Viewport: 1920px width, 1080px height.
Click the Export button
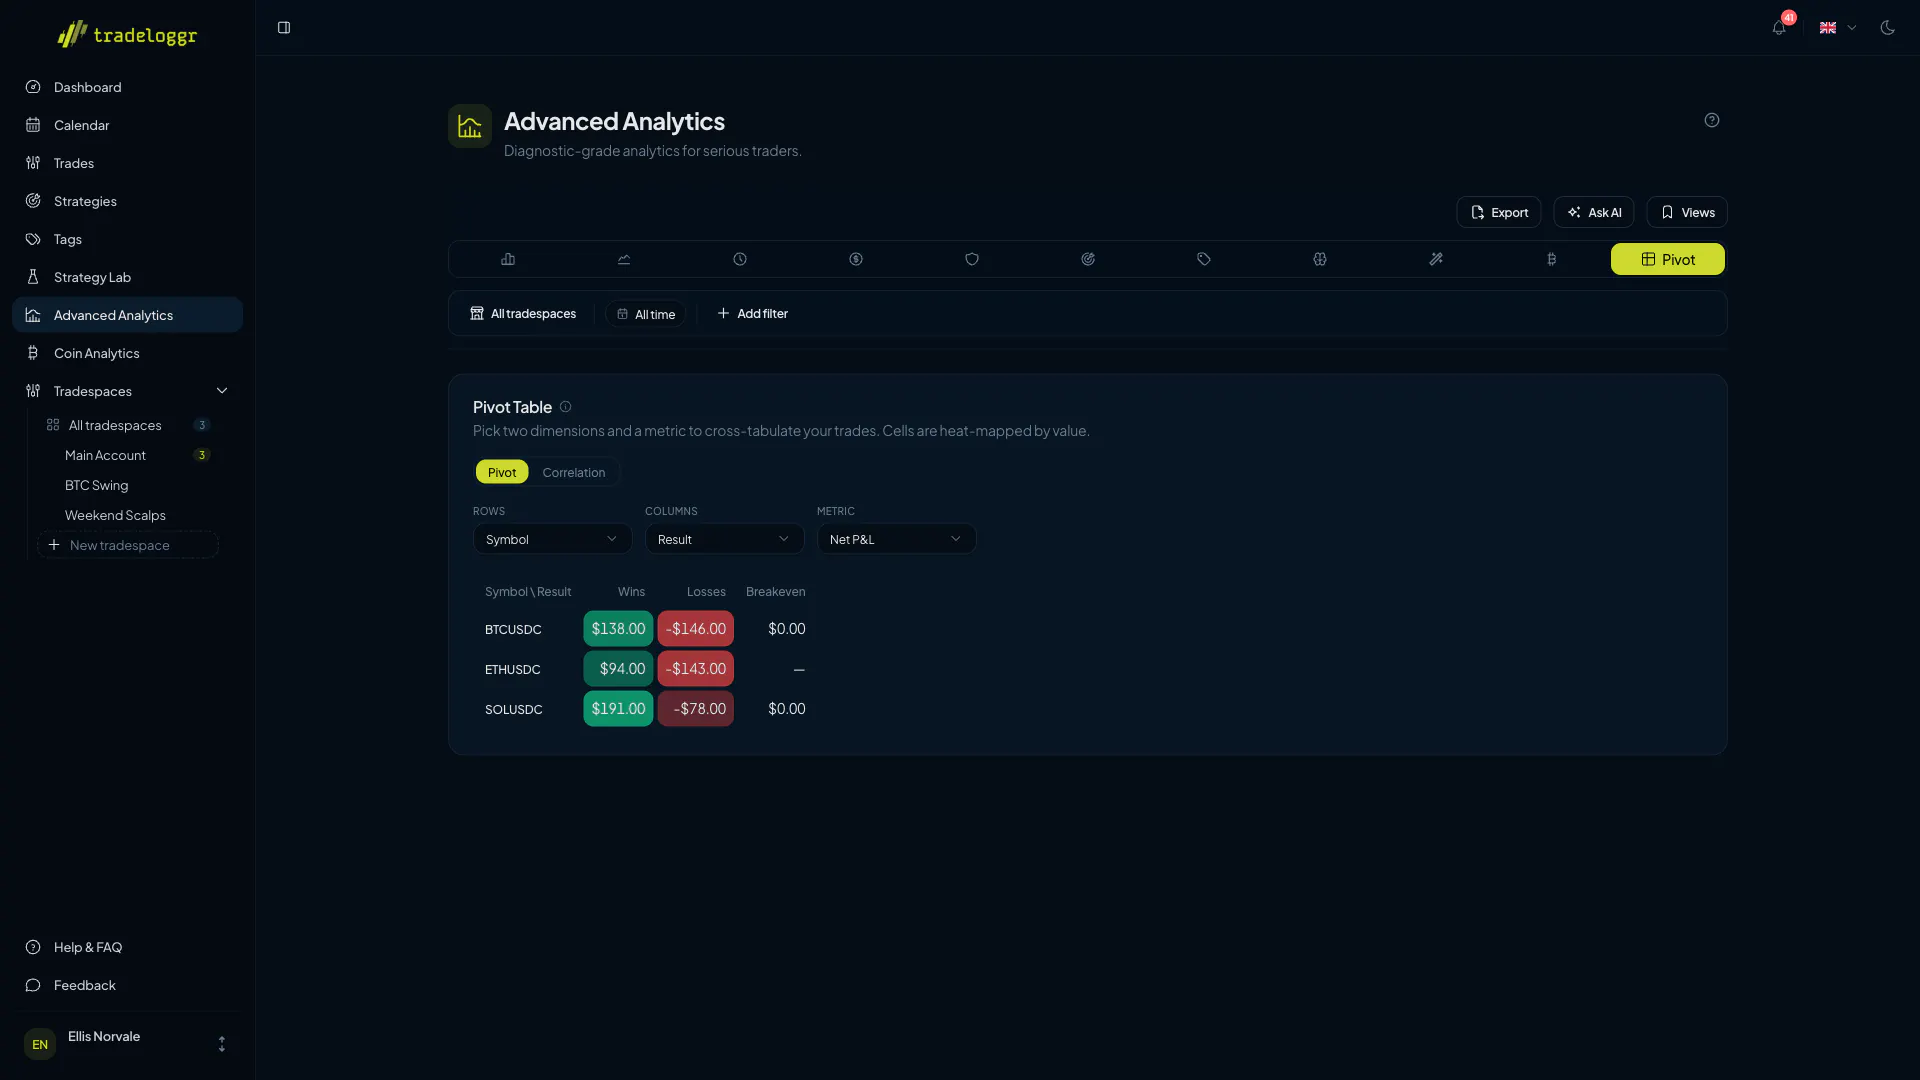(1498, 212)
